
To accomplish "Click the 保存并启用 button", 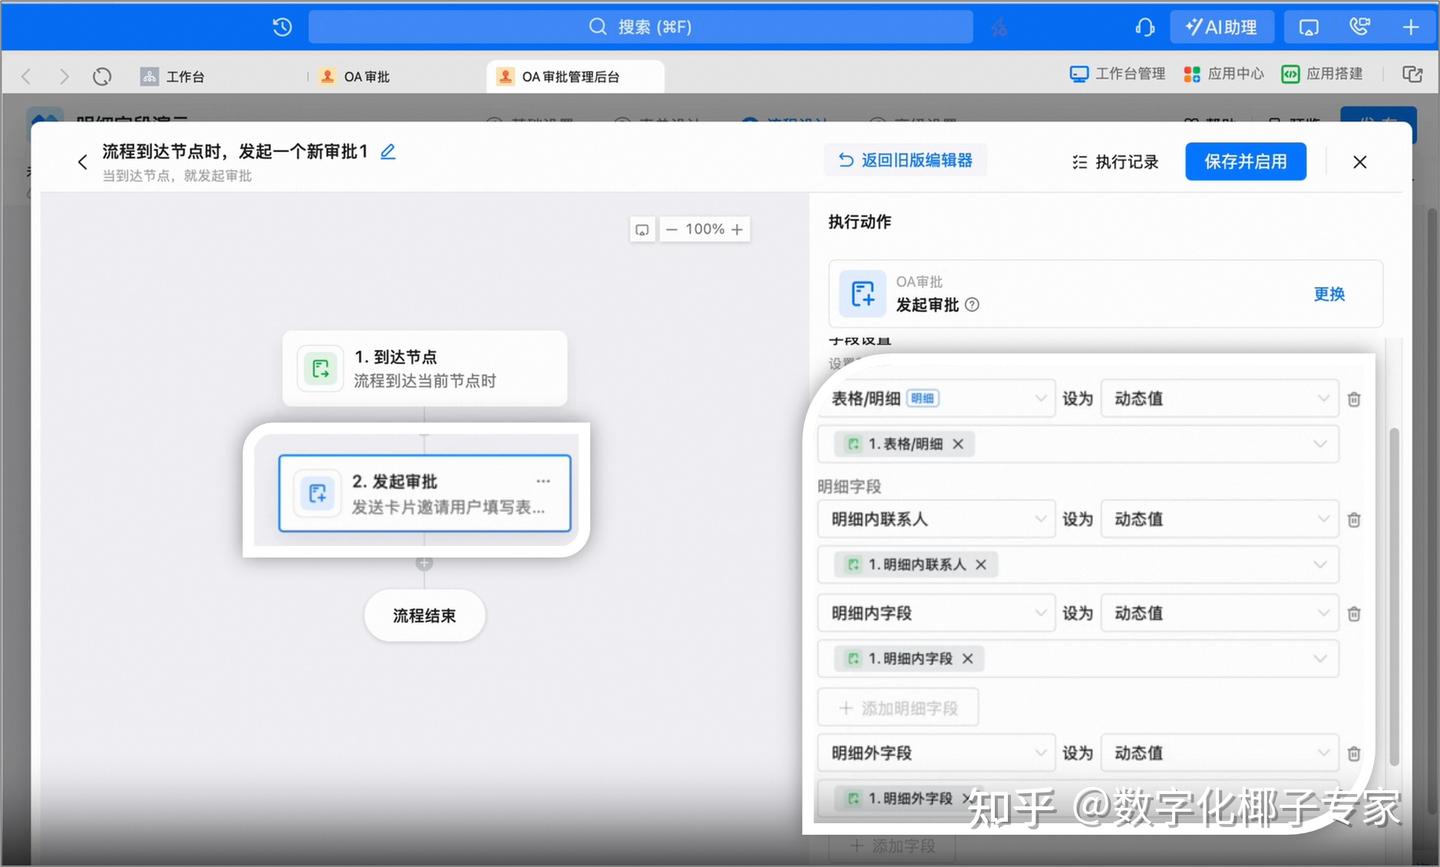I will [1246, 161].
